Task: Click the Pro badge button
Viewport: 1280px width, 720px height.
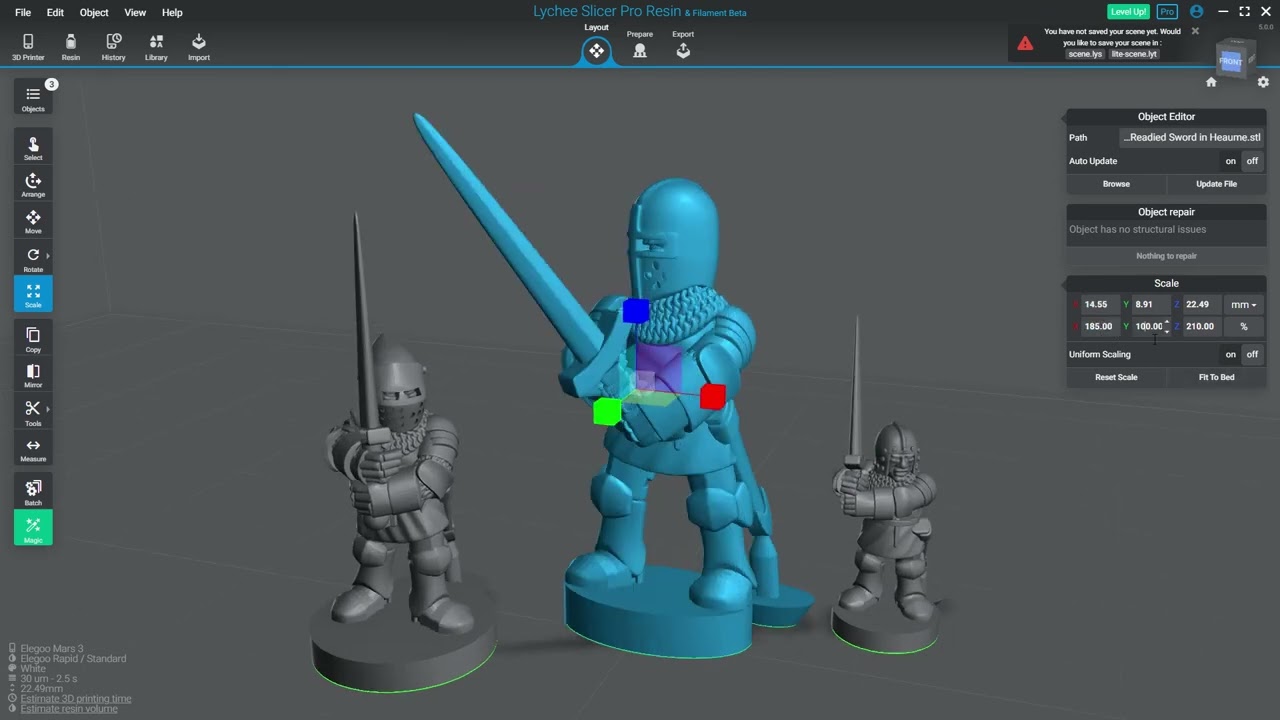Action: 1167,12
